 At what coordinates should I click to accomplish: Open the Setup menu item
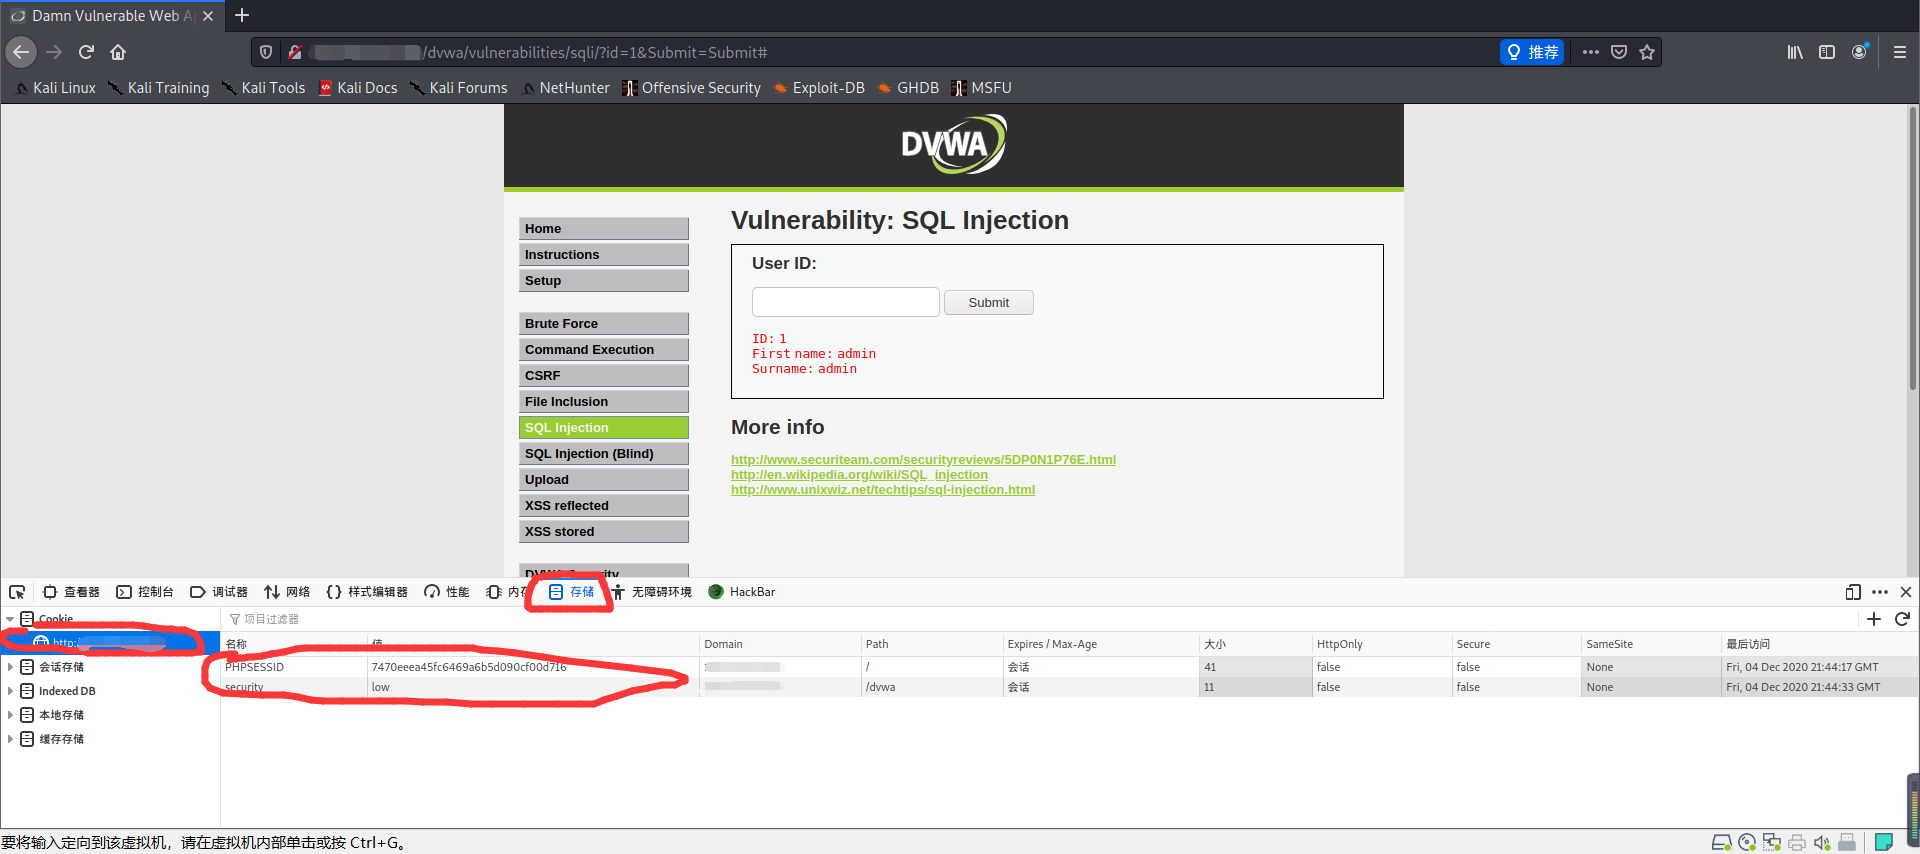click(604, 281)
